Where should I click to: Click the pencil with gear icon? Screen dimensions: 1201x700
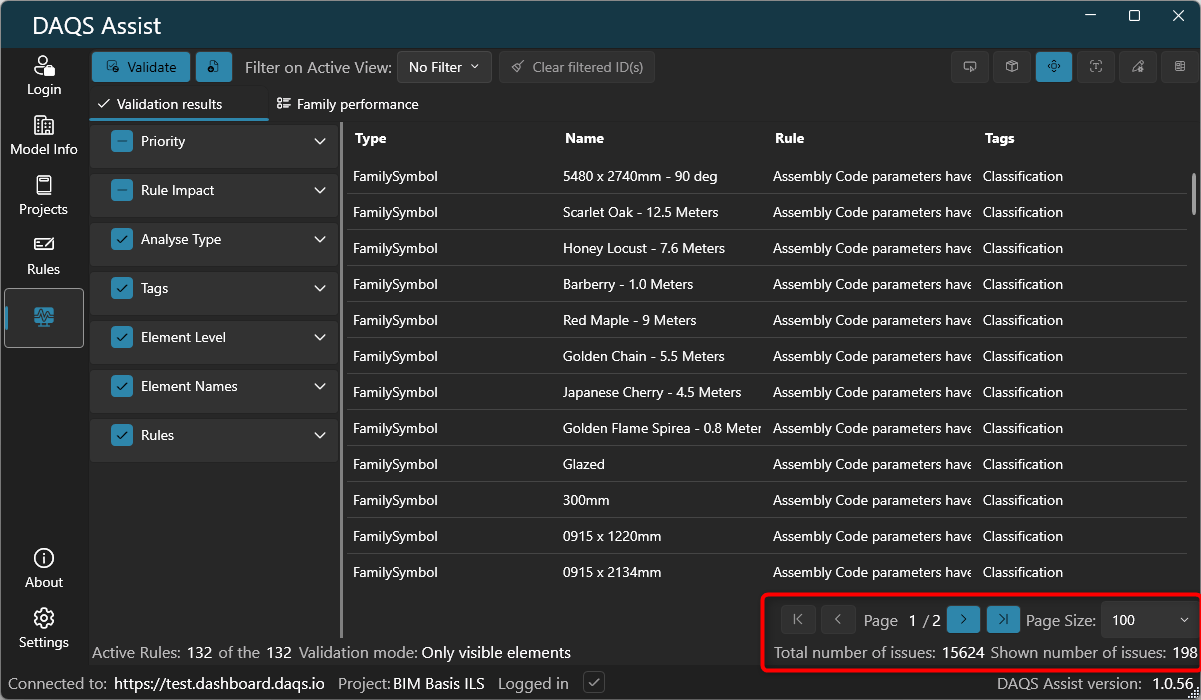(x=1138, y=67)
